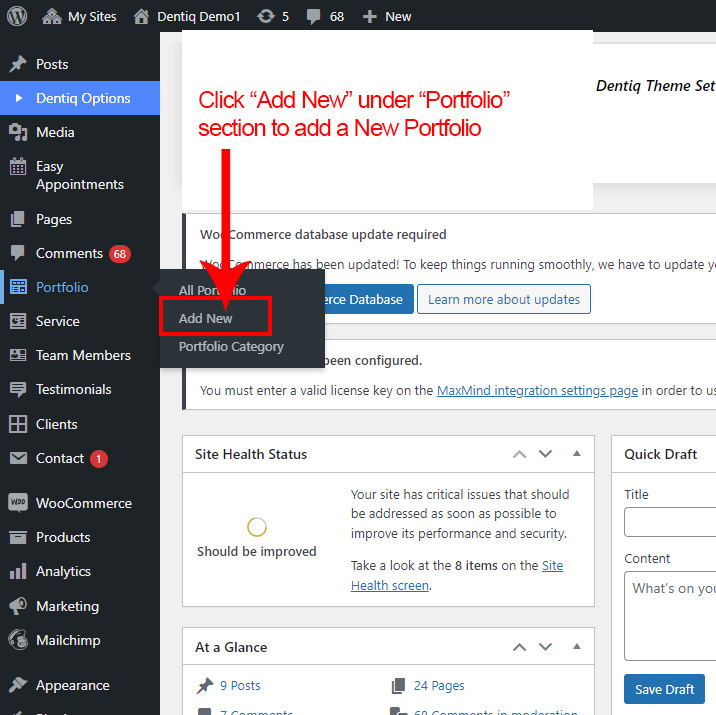Image resolution: width=716 pixels, height=715 pixels.
Task: Open Portfolio Category submenu item
Action: (231, 347)
